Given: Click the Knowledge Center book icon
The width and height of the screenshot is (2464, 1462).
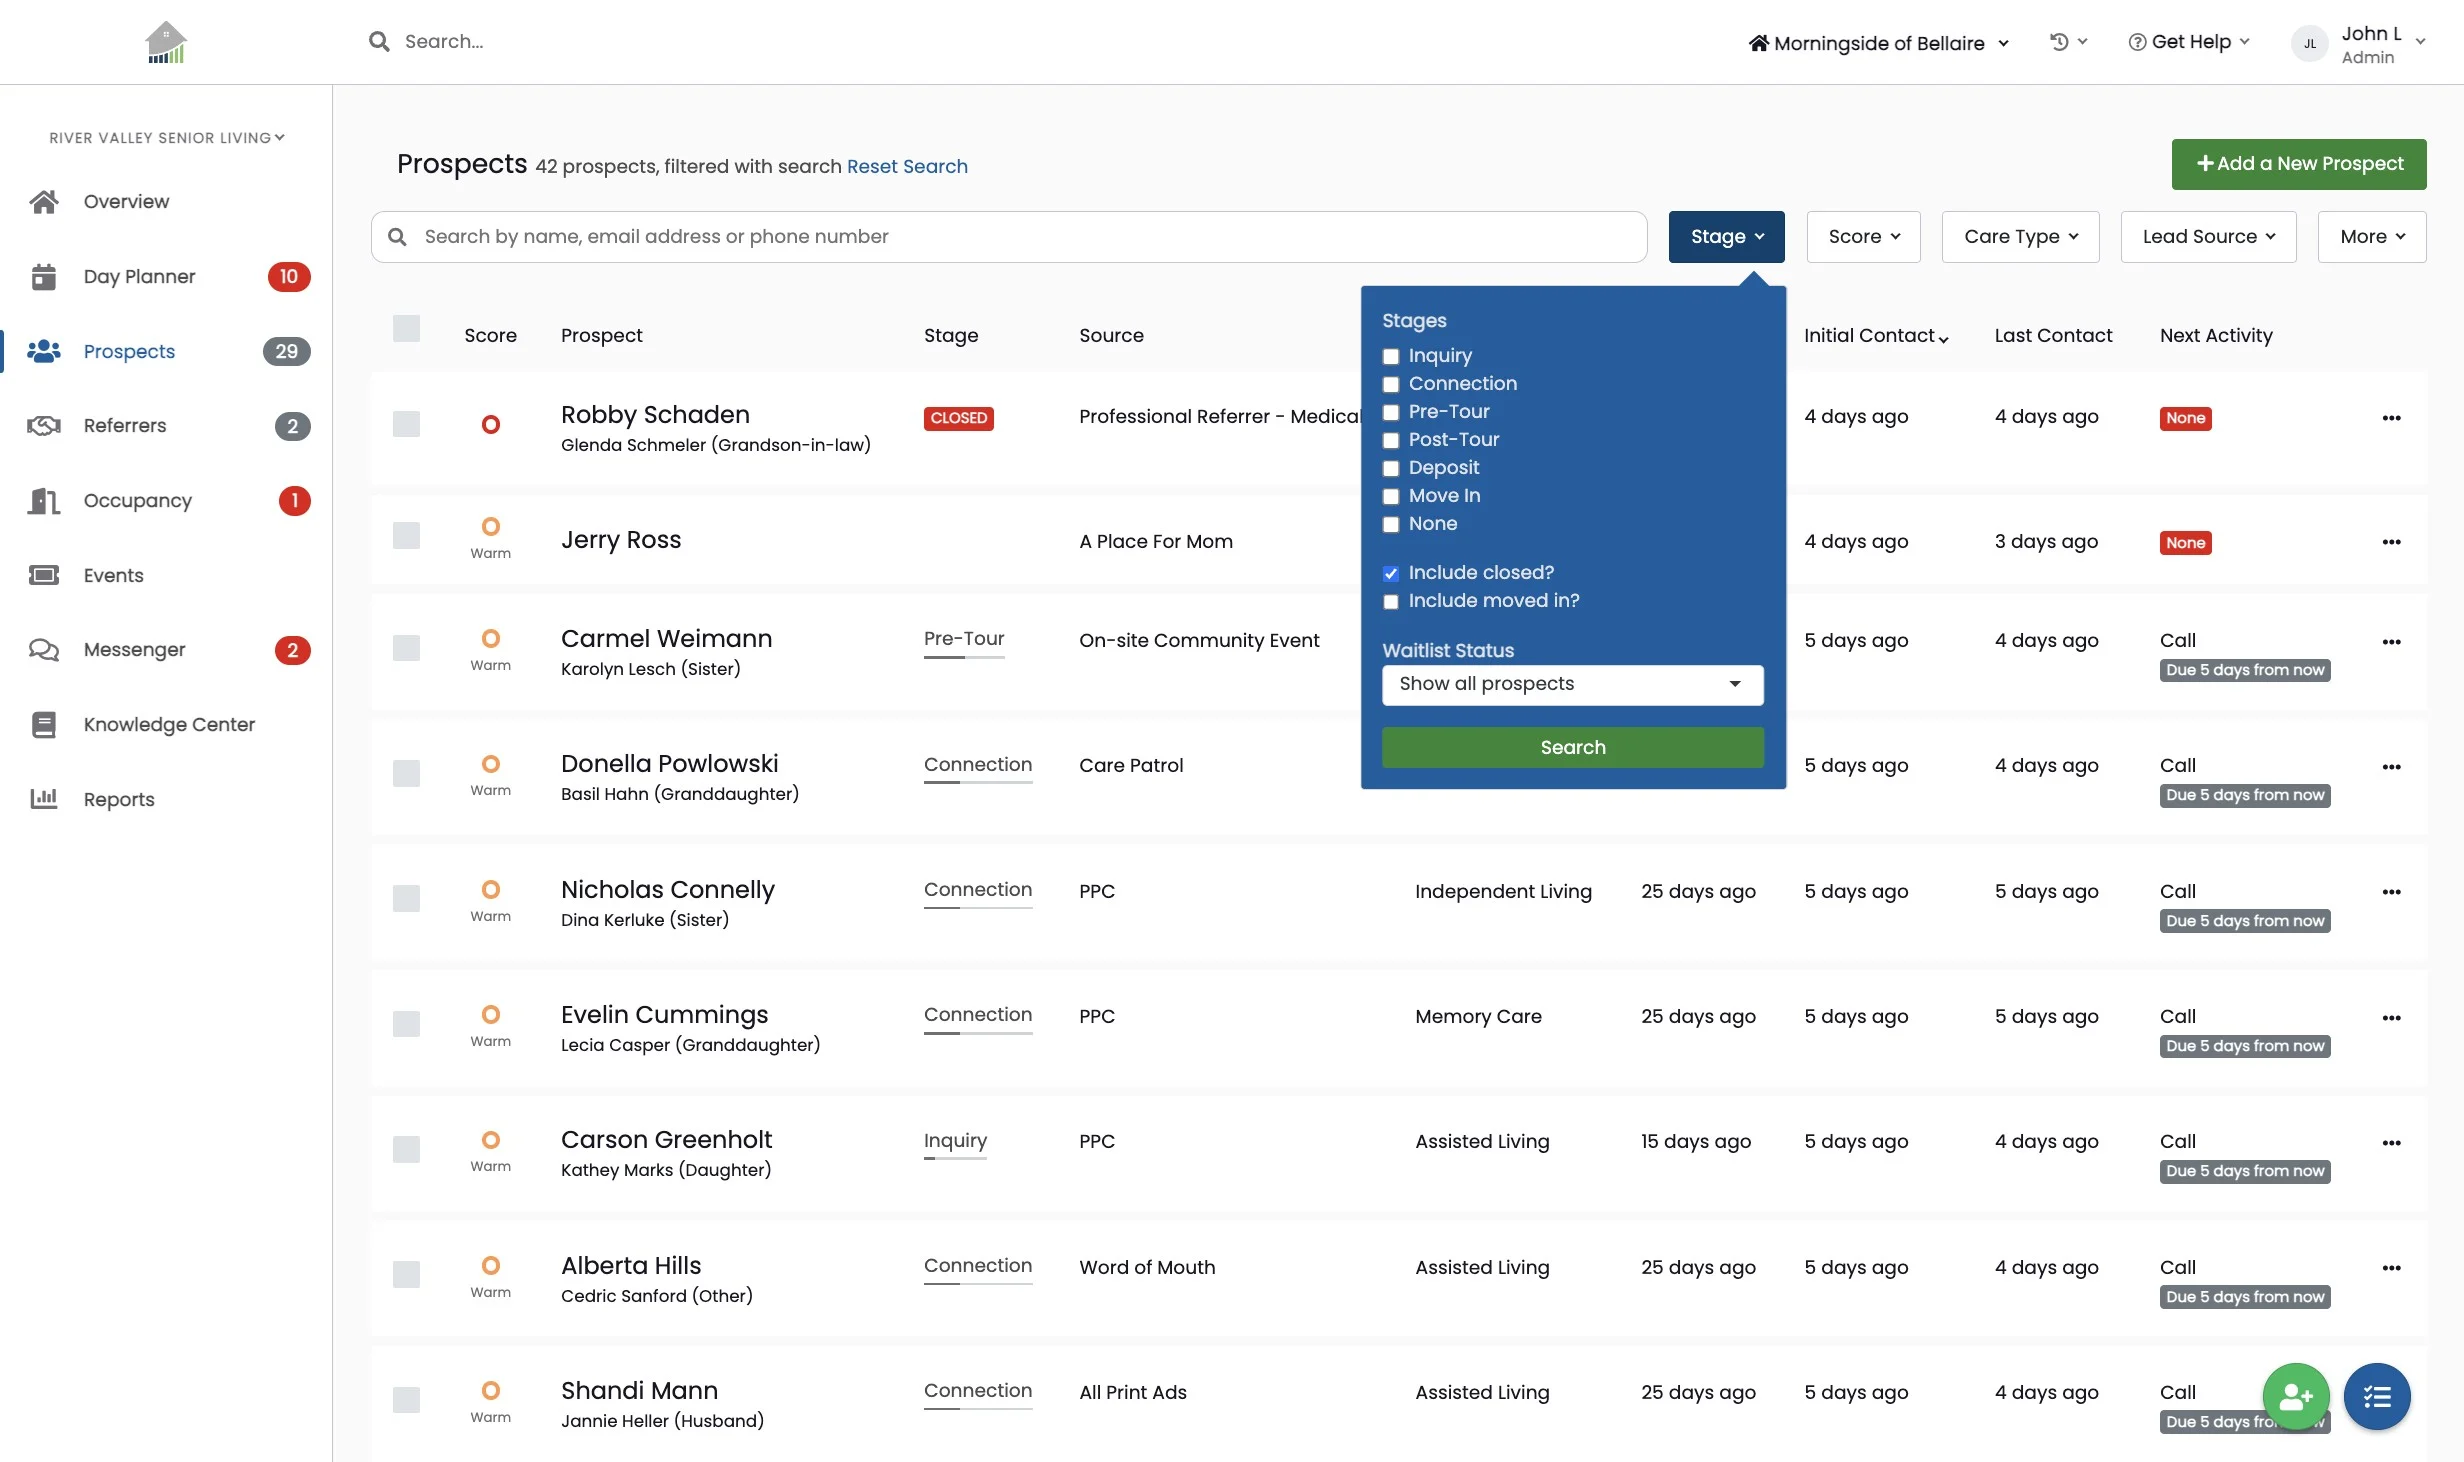Looking at the screenshot, I should pos(44,724).
